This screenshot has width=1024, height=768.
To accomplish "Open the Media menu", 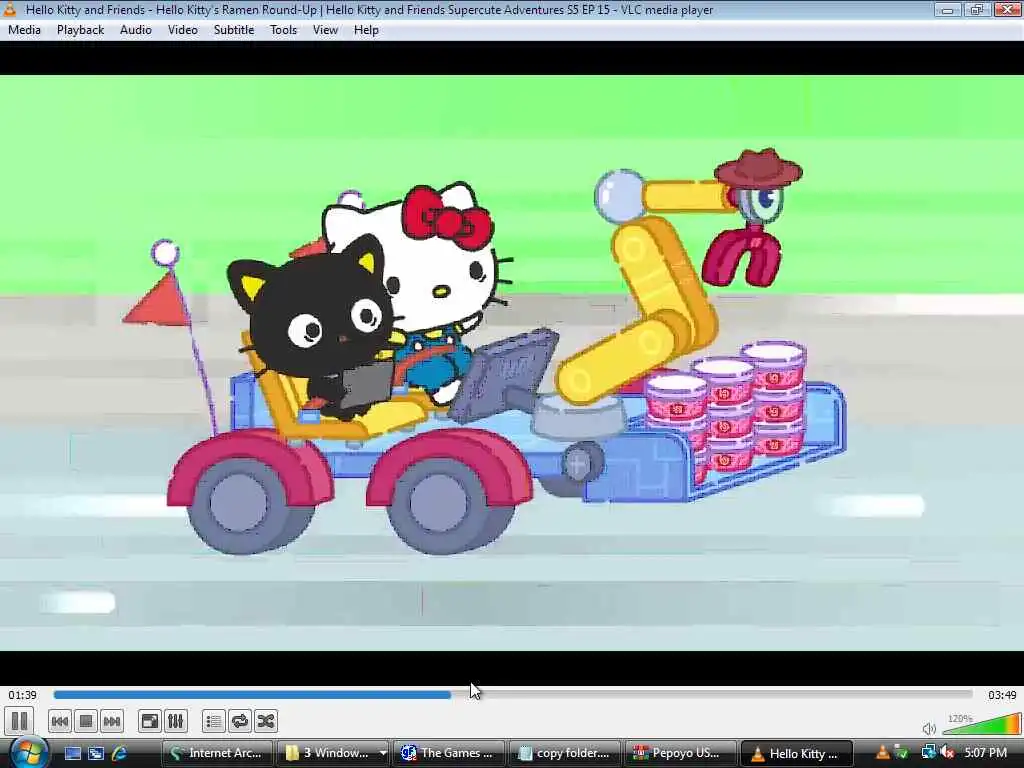I will pos(24,30).
